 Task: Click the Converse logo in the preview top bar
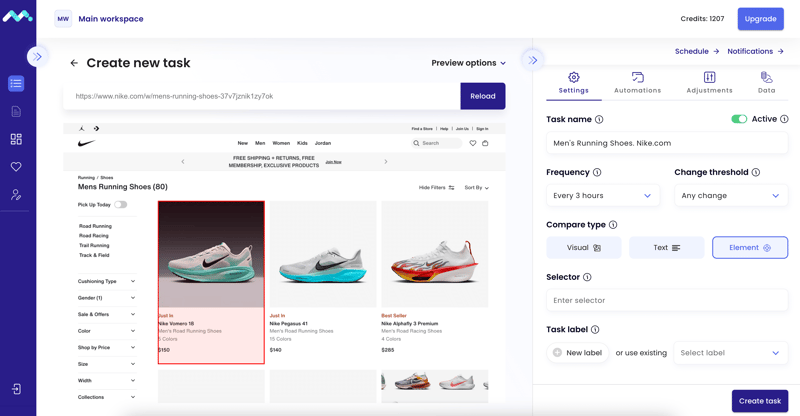pyautogui.click(x=96, y=129)
